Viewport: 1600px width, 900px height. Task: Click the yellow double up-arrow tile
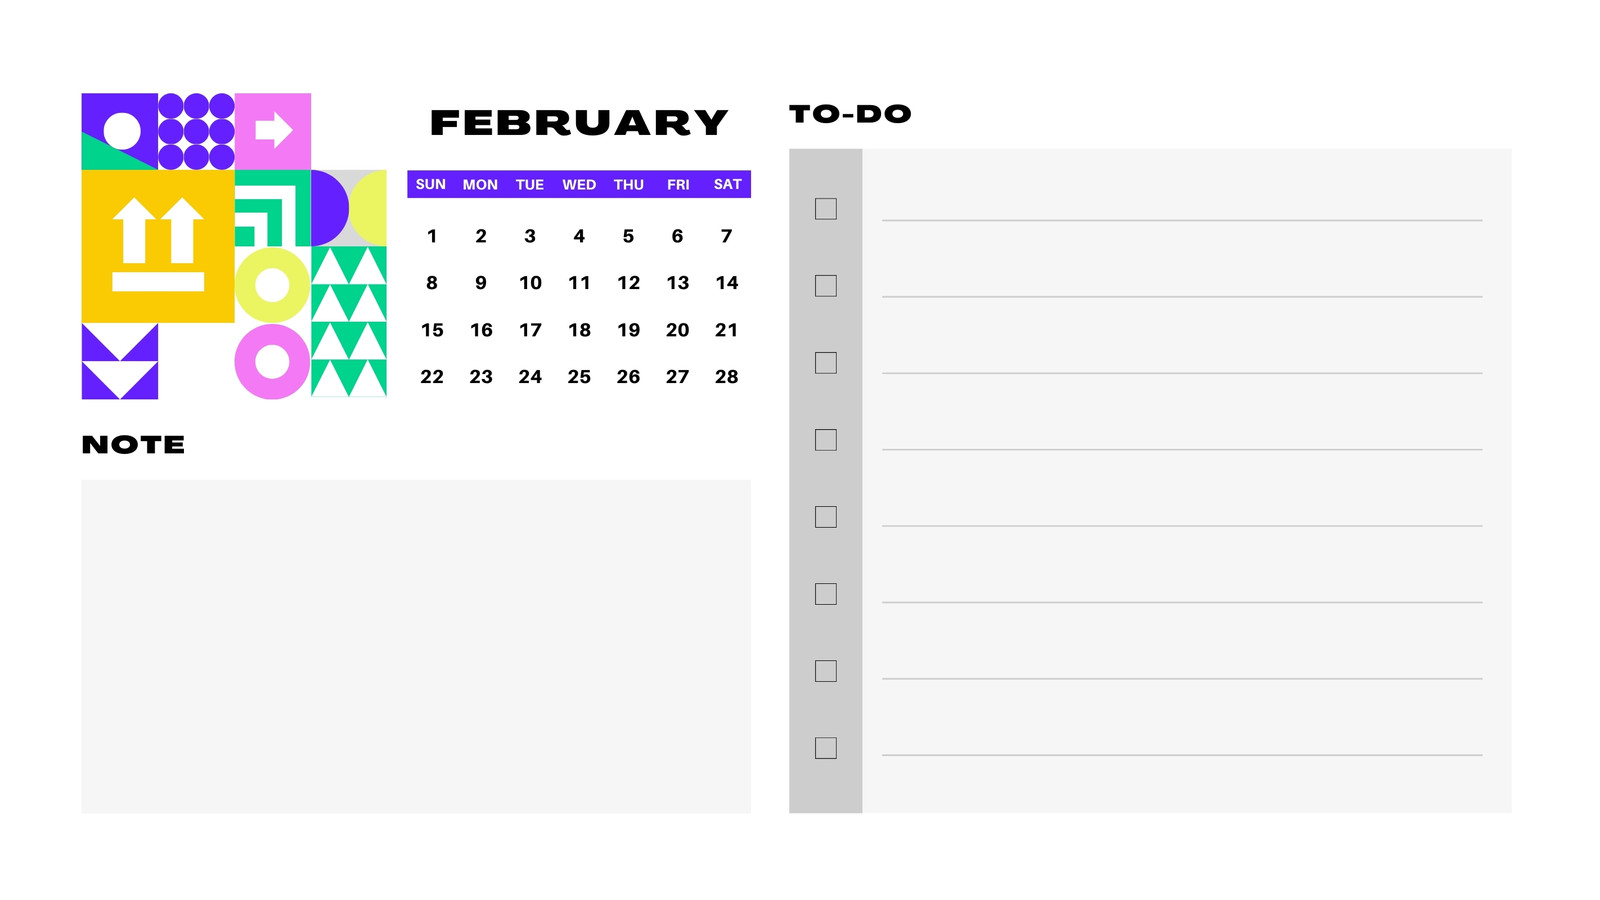point(158,246)
